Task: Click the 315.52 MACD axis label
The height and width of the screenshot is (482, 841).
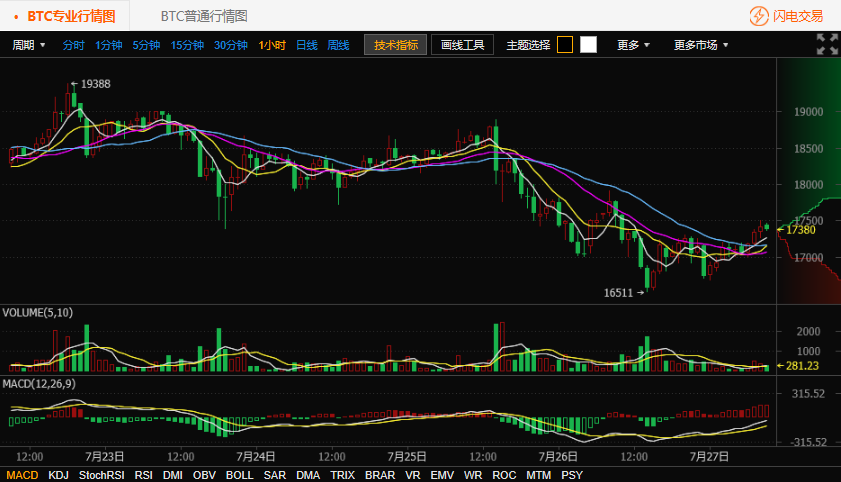Action: tap(808, 394)
